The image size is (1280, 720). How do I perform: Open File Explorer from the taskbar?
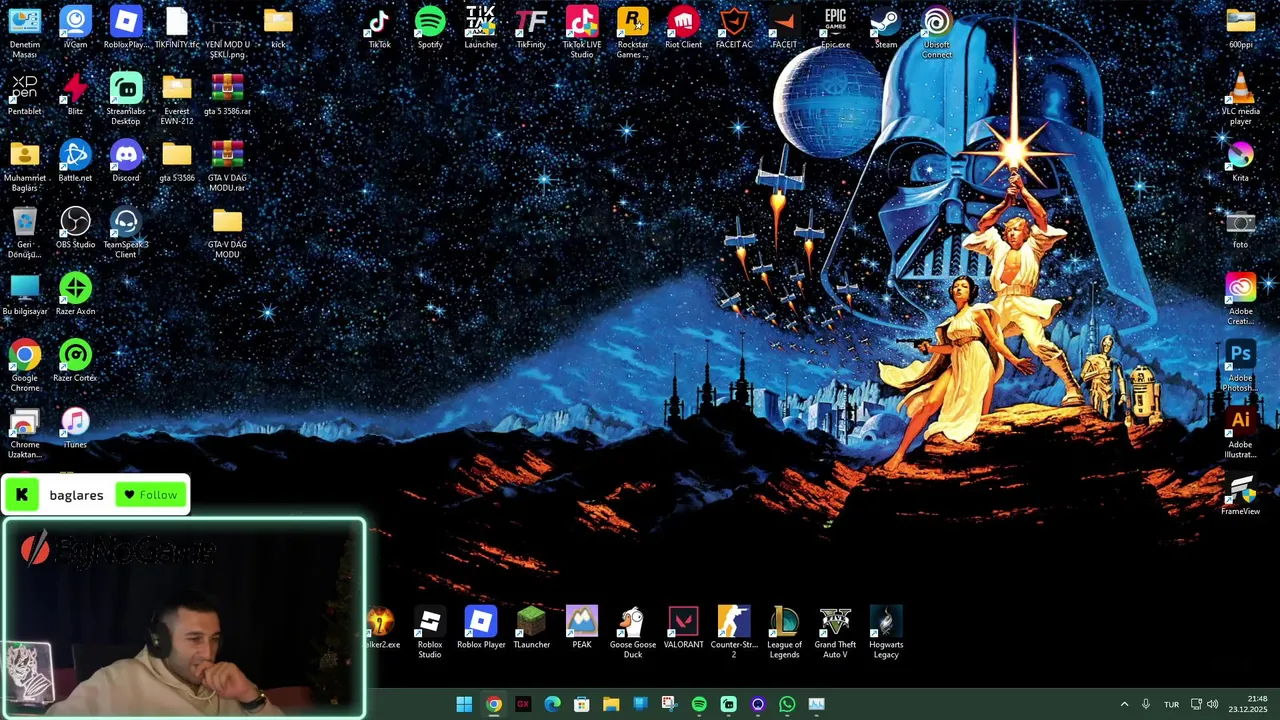(611, 704)
